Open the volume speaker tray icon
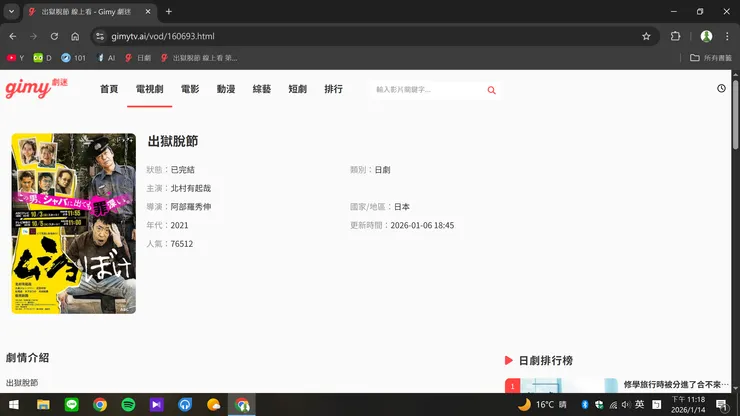 click(626, 405)
